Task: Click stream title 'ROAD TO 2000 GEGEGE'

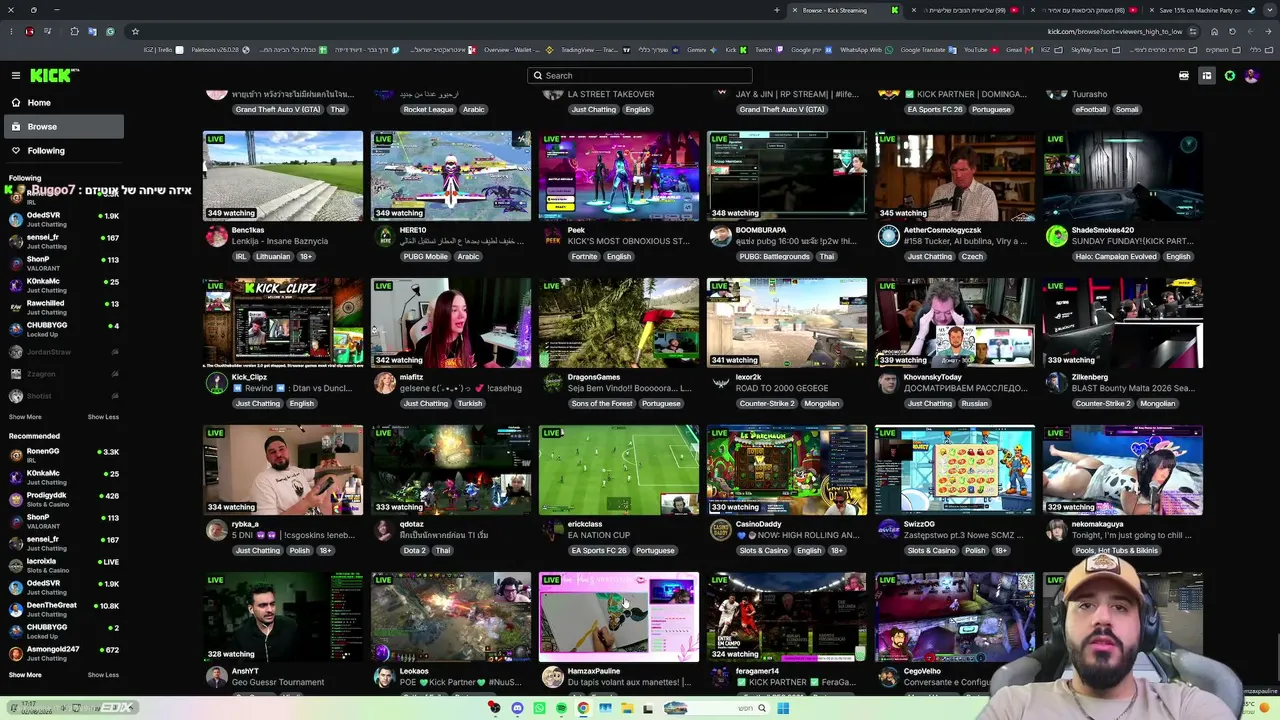Action: point(782,388)
